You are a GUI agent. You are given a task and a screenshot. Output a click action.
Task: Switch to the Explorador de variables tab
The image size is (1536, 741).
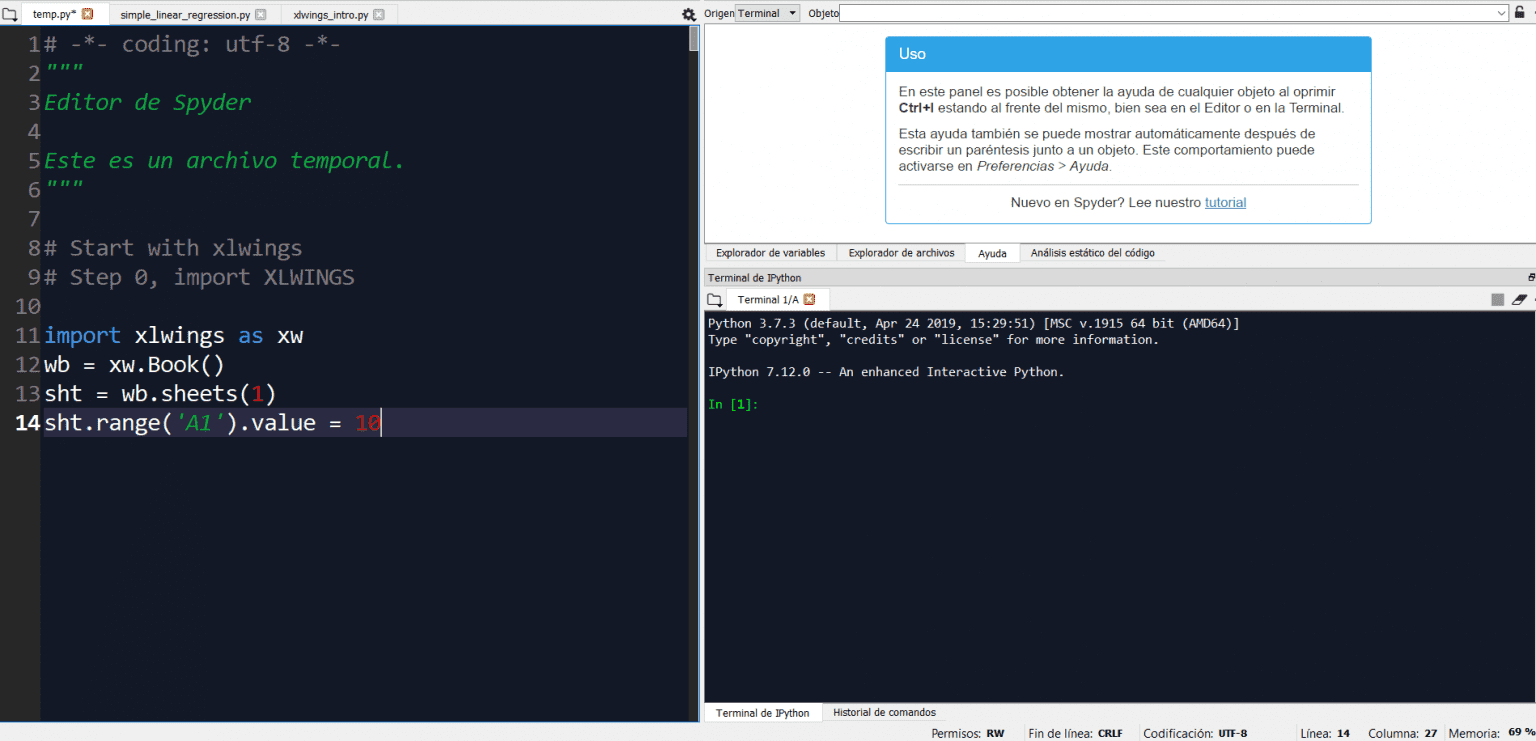tap(770, 252)
